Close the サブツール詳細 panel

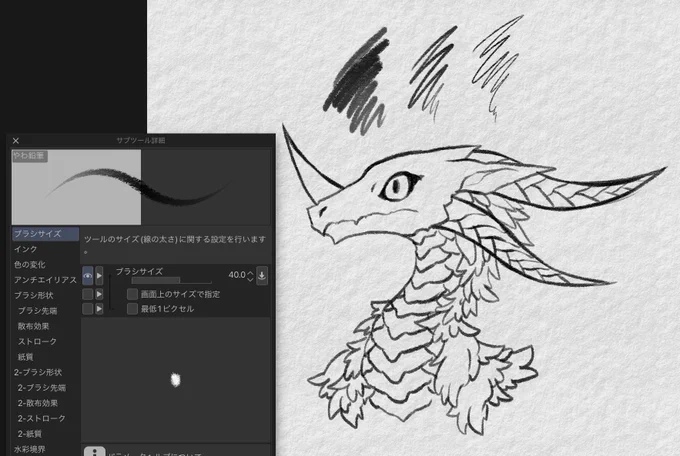coord(16,141)
